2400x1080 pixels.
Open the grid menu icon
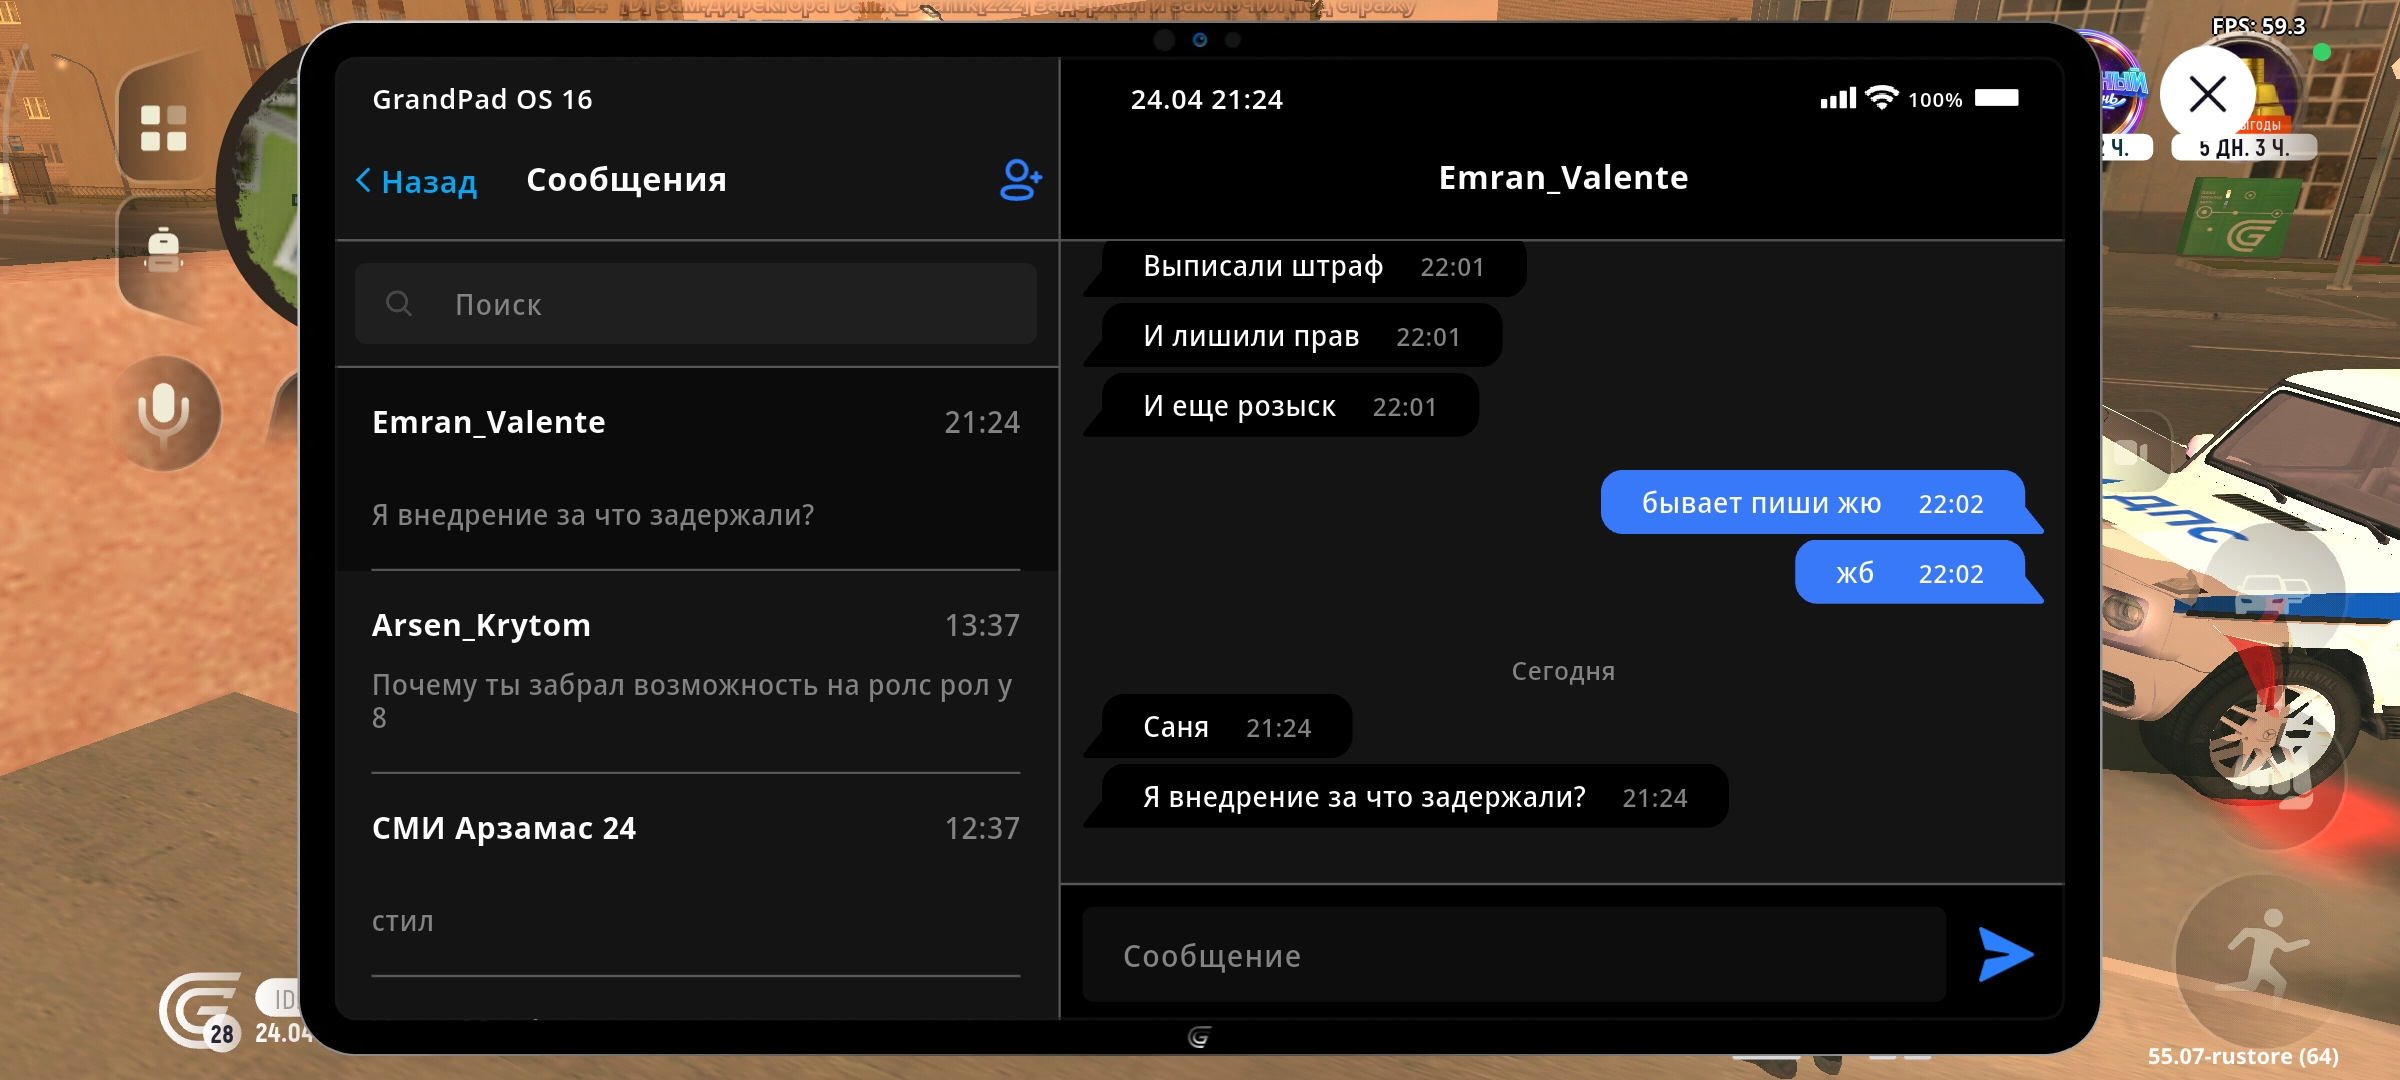[x=164, y=128]
